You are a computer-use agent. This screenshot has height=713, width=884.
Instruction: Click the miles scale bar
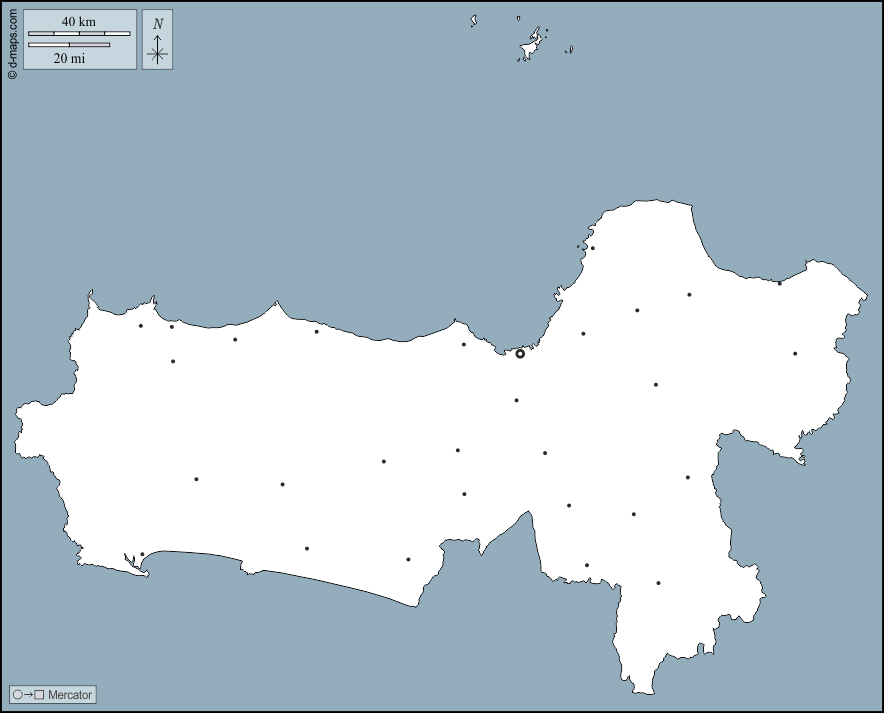pyautogui.click(x=69, y=45)
